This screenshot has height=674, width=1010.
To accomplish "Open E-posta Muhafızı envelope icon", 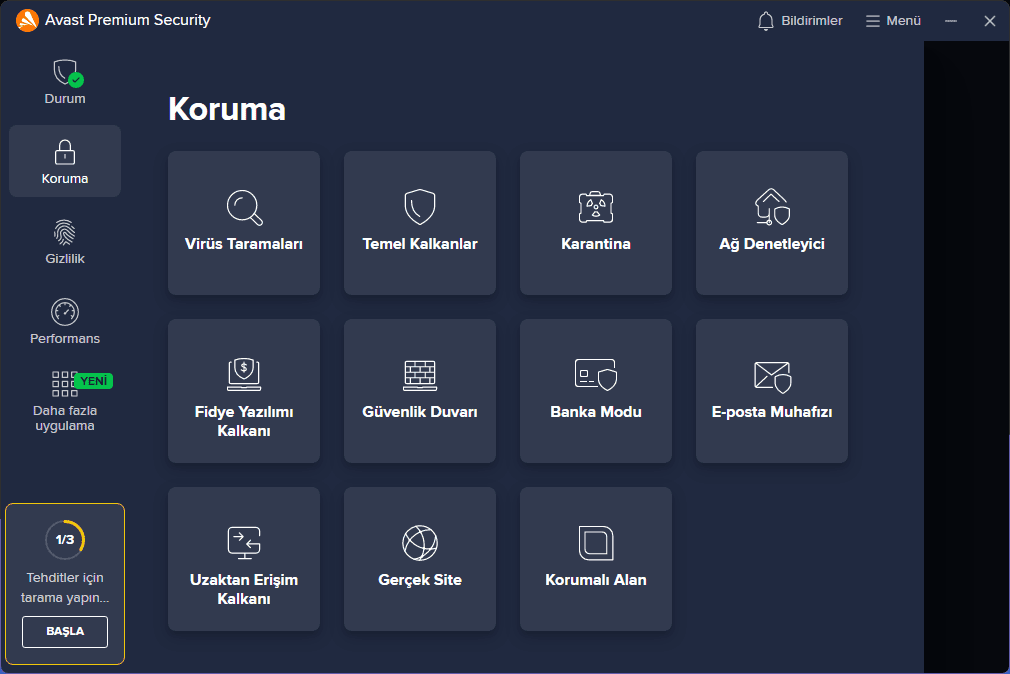I will pyautogui.click(x=772, y=376).
